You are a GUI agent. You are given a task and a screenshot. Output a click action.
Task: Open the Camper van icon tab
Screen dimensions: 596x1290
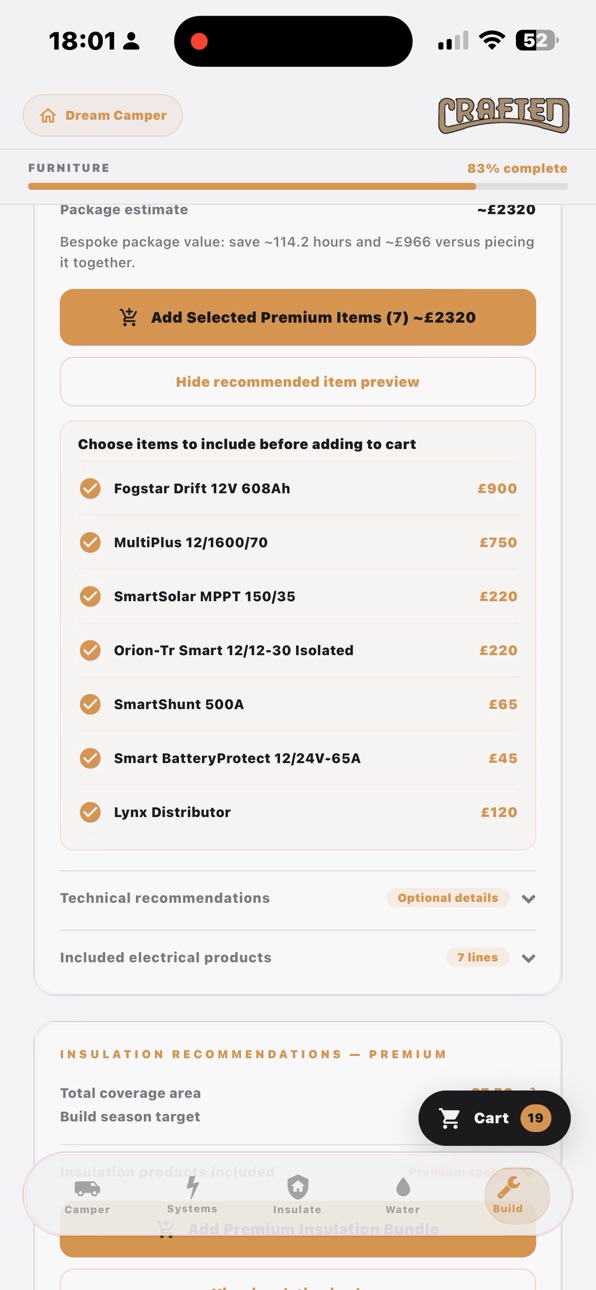coord(87,1188)
